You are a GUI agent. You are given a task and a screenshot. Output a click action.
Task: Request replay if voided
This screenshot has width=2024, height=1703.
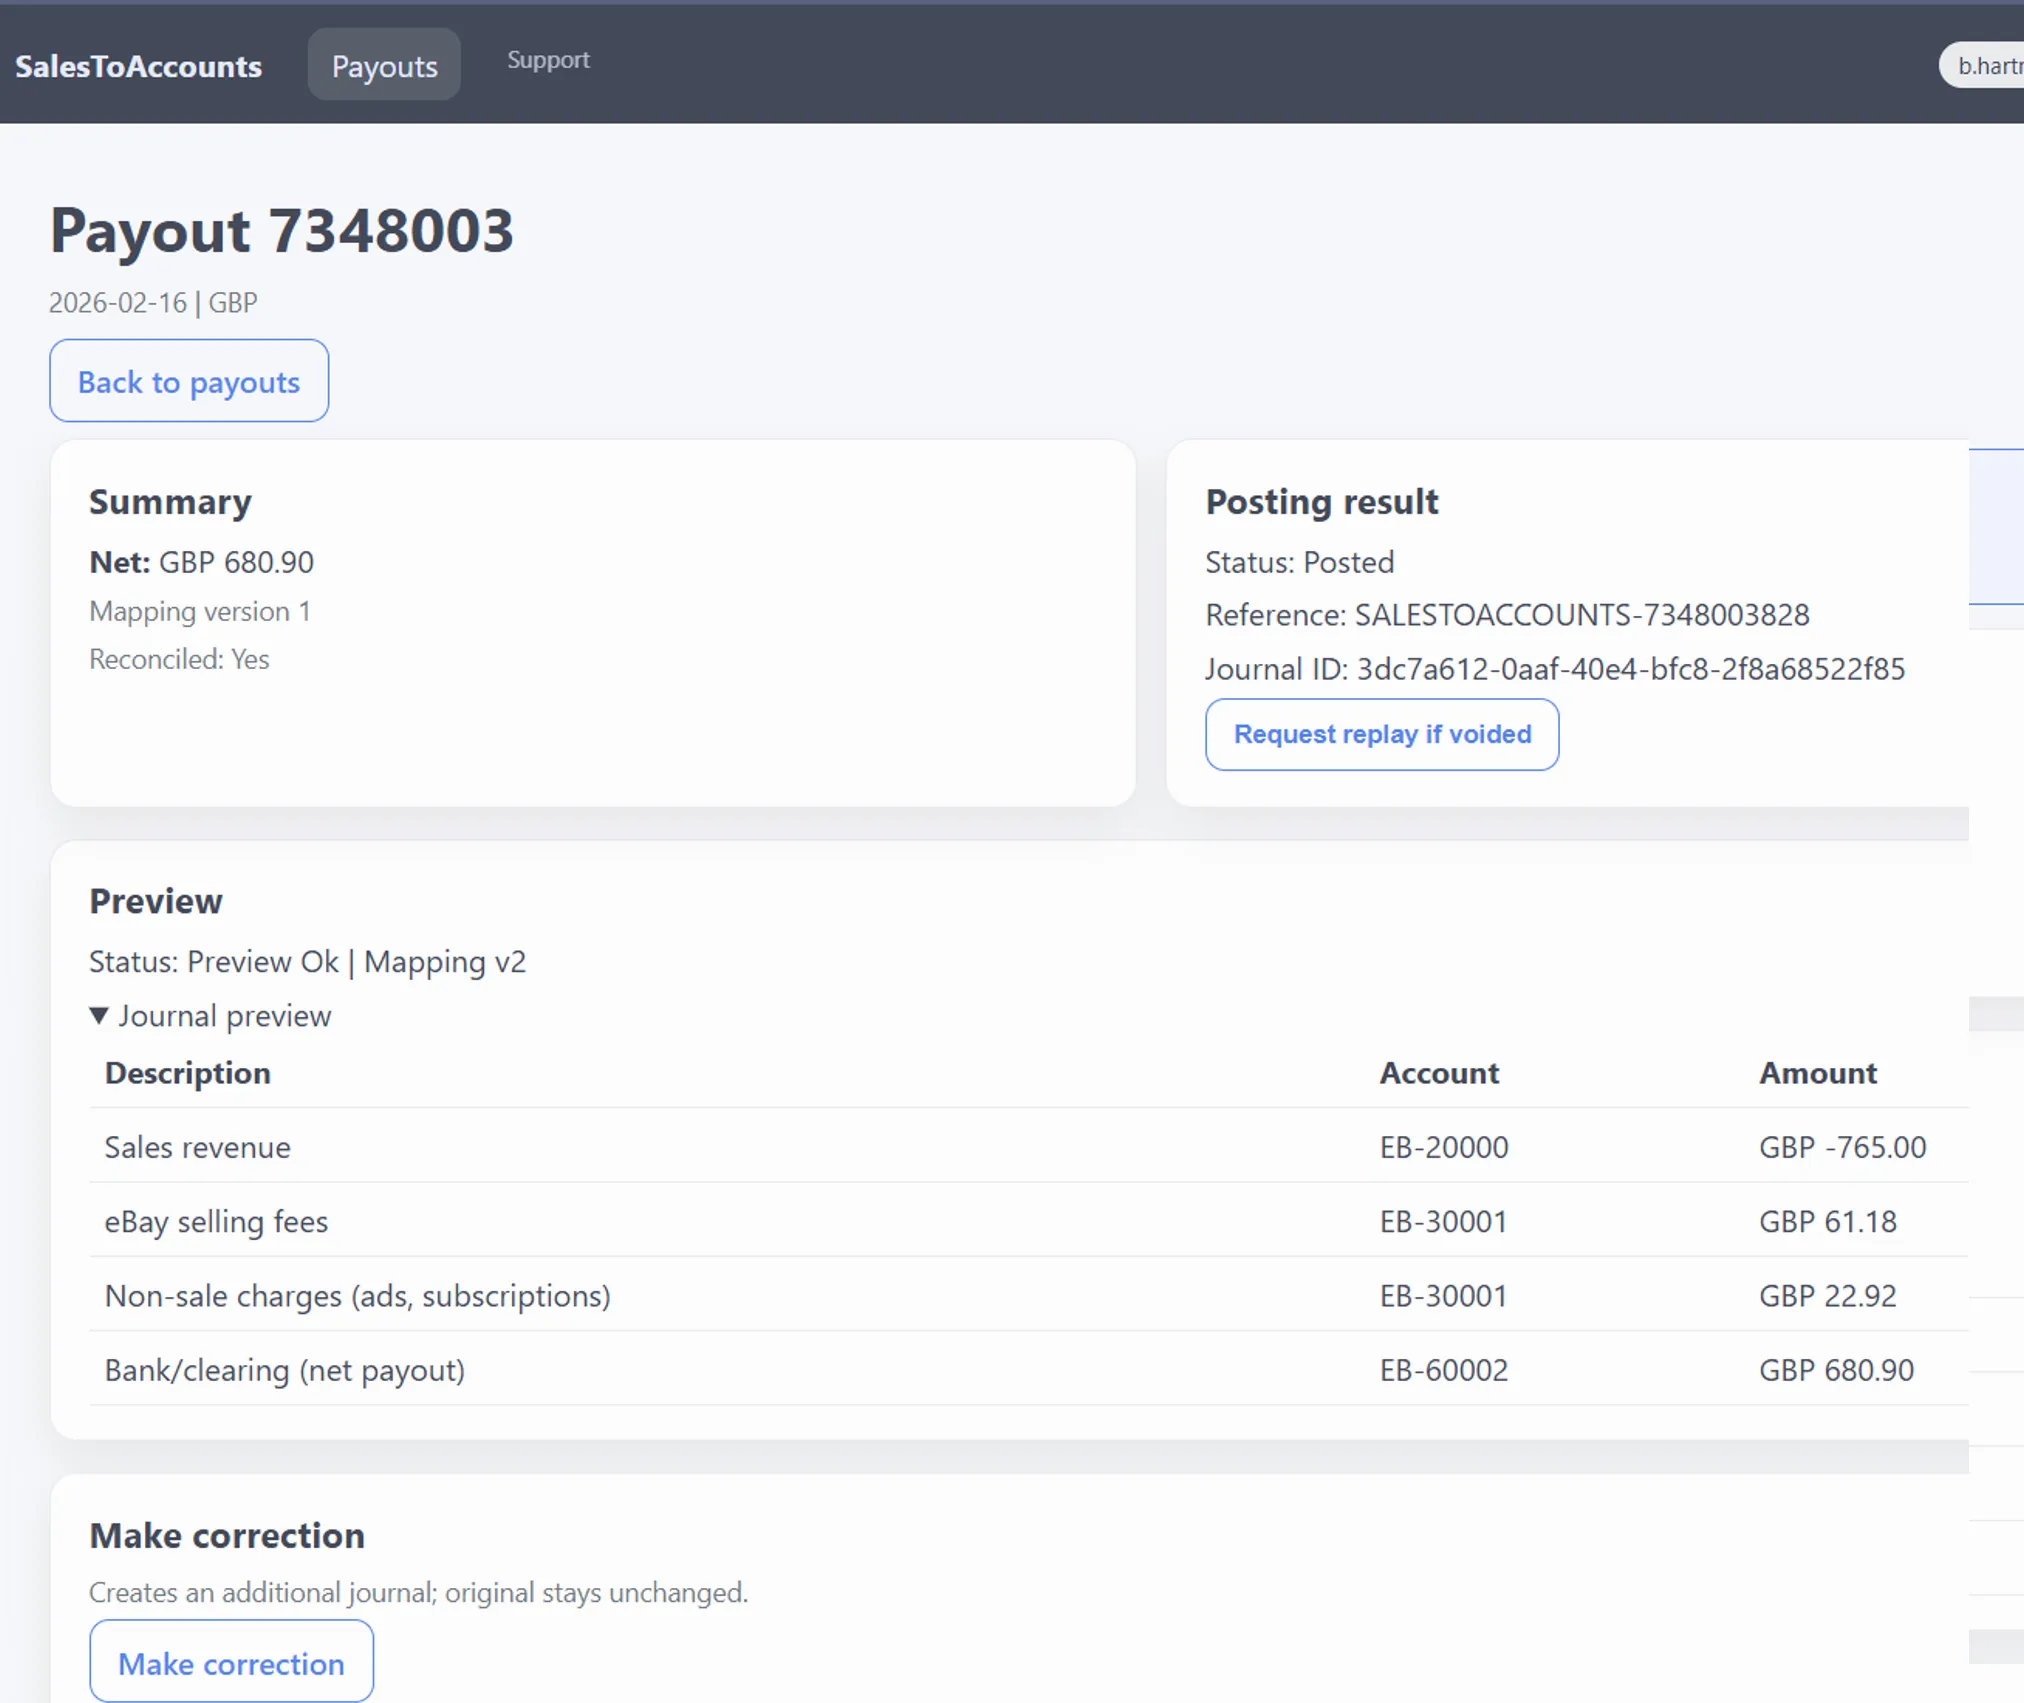pos(1381,734)
